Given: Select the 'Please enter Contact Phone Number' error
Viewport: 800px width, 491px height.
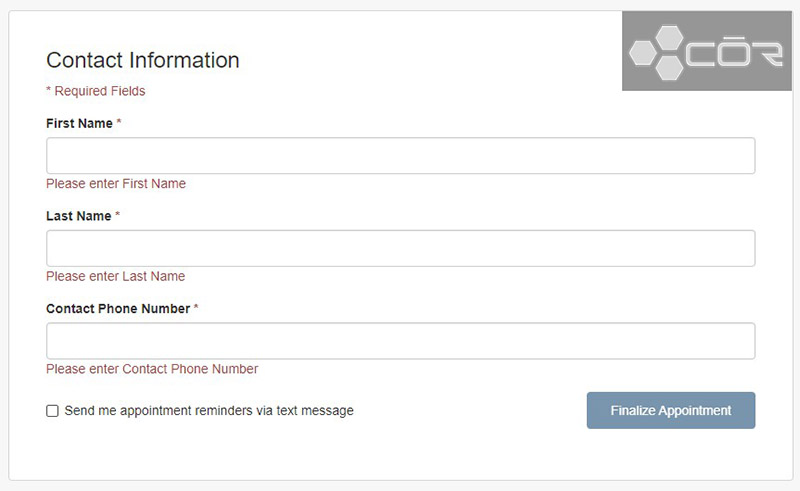Looking at the screenshot, I should coord(152,369).
